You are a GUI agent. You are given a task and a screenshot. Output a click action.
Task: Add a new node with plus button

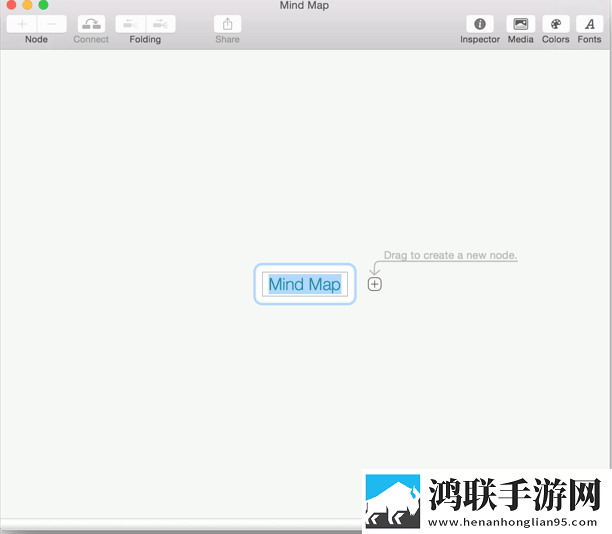tap(22, 24)
